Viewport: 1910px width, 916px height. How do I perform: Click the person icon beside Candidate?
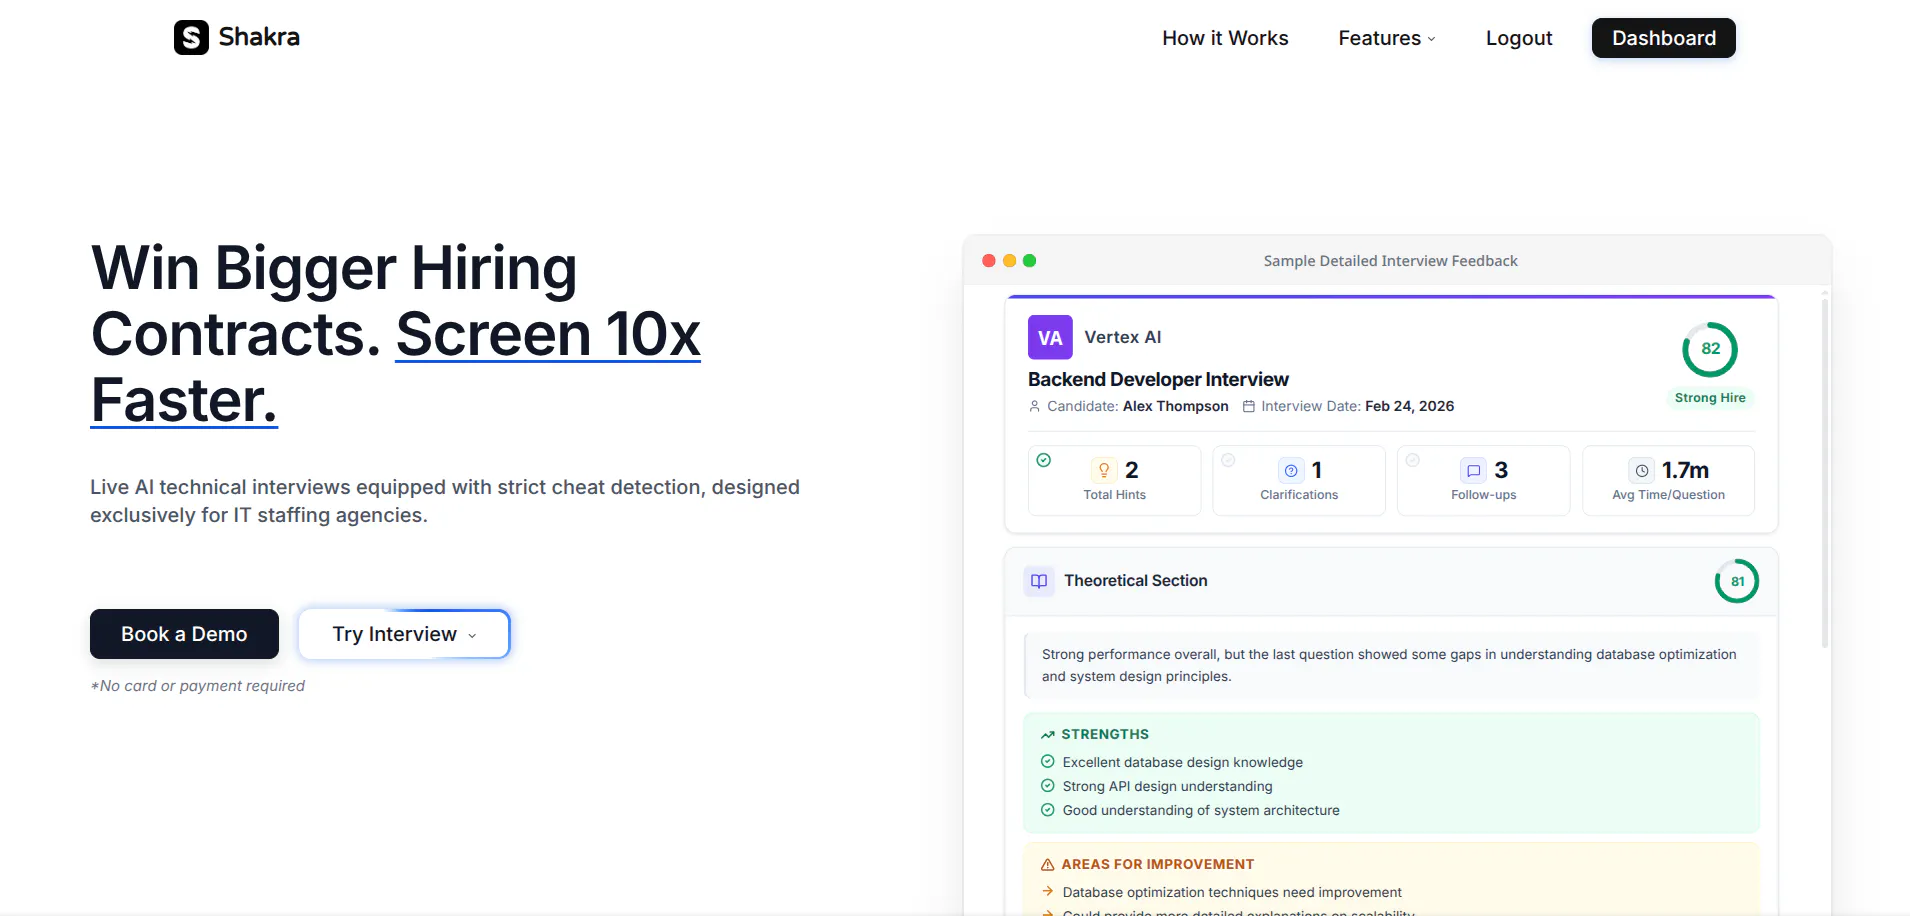(1035, 406)
